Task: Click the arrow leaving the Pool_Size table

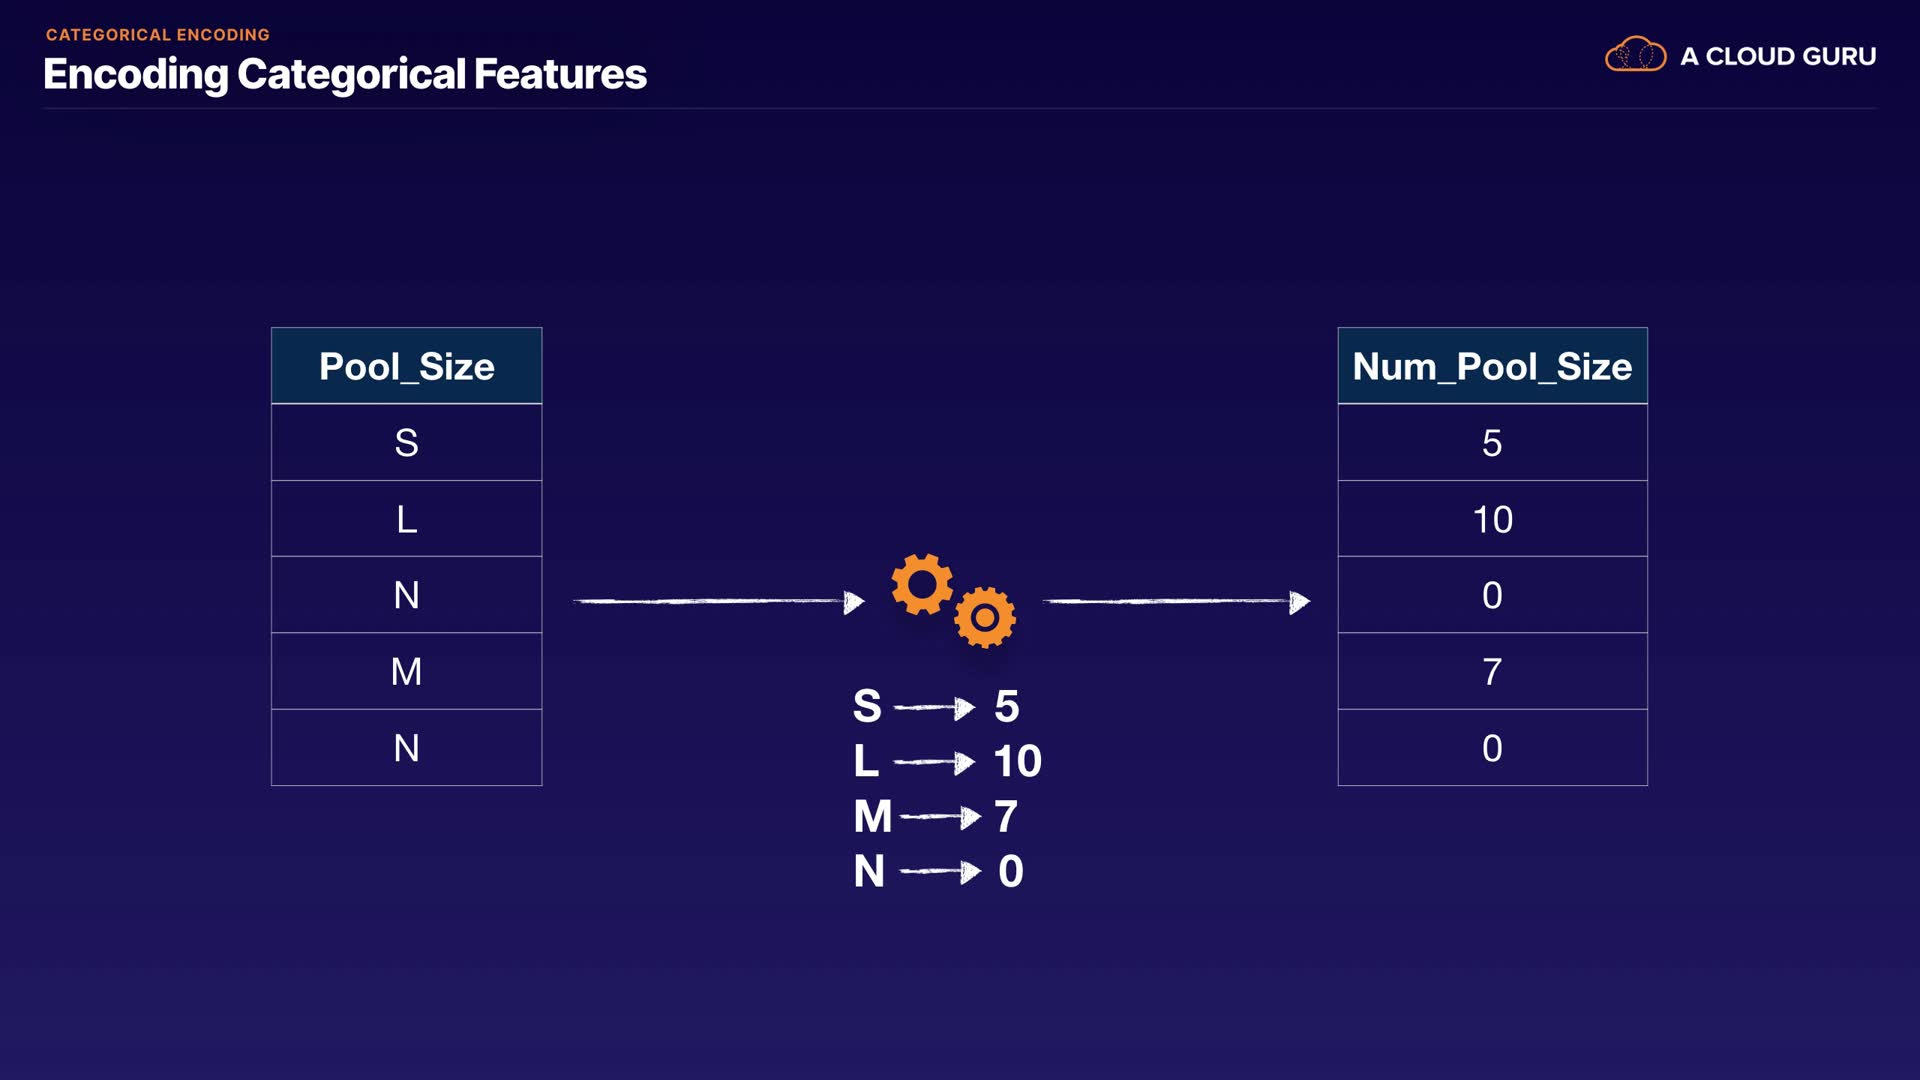Action: 718,601
